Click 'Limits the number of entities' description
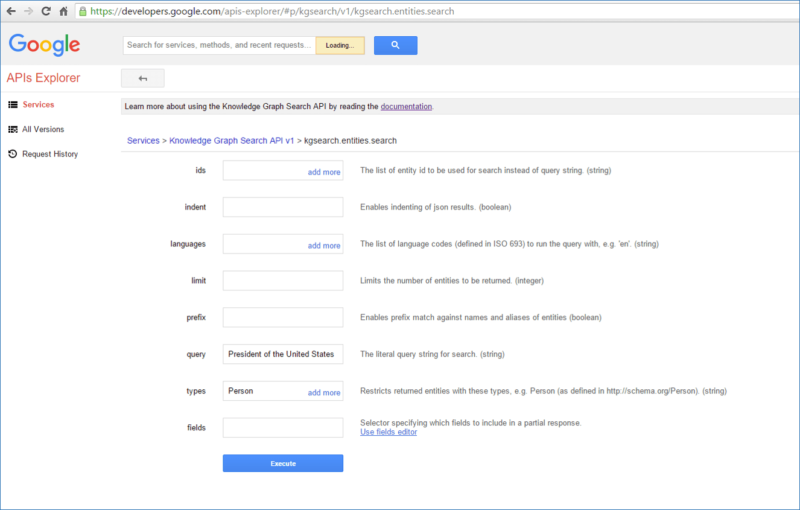This screenshot has height=510, width=800. [x=452, y=280]
